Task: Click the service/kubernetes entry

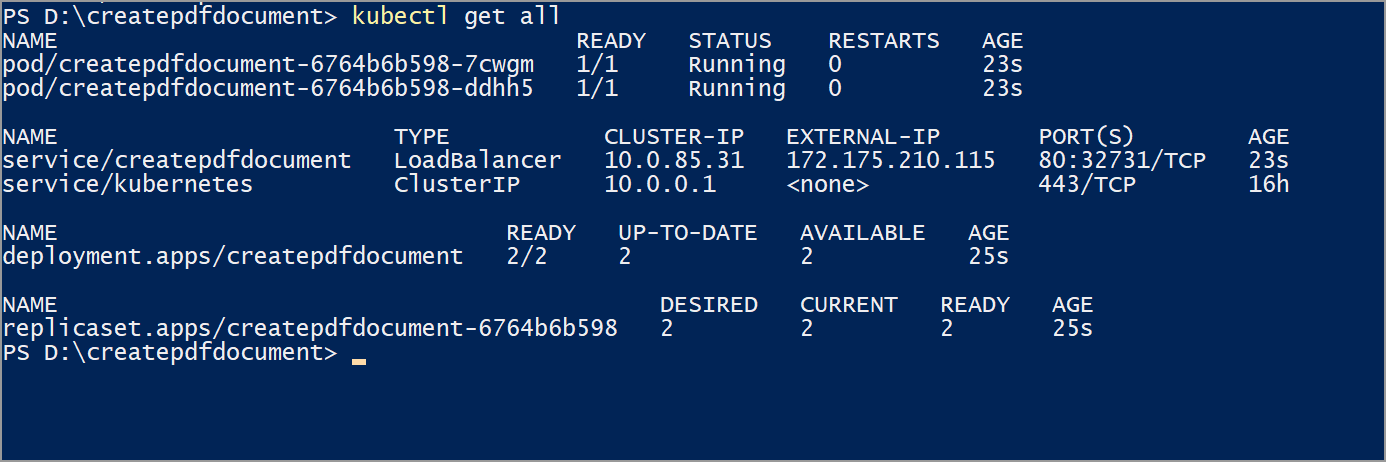Action: pos(127,184)
